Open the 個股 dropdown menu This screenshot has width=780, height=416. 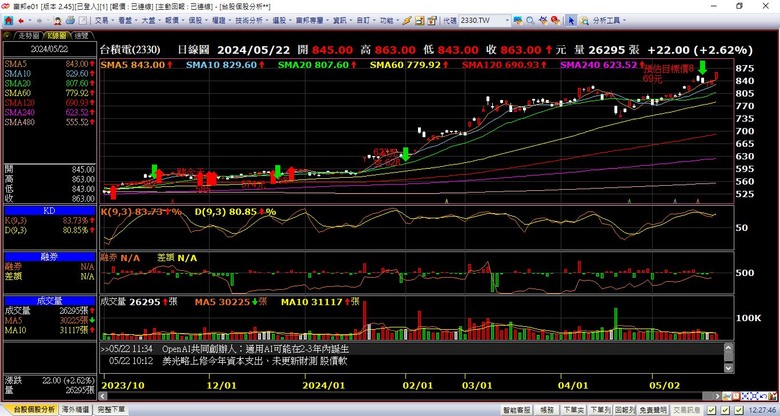[x=198, y=21]
